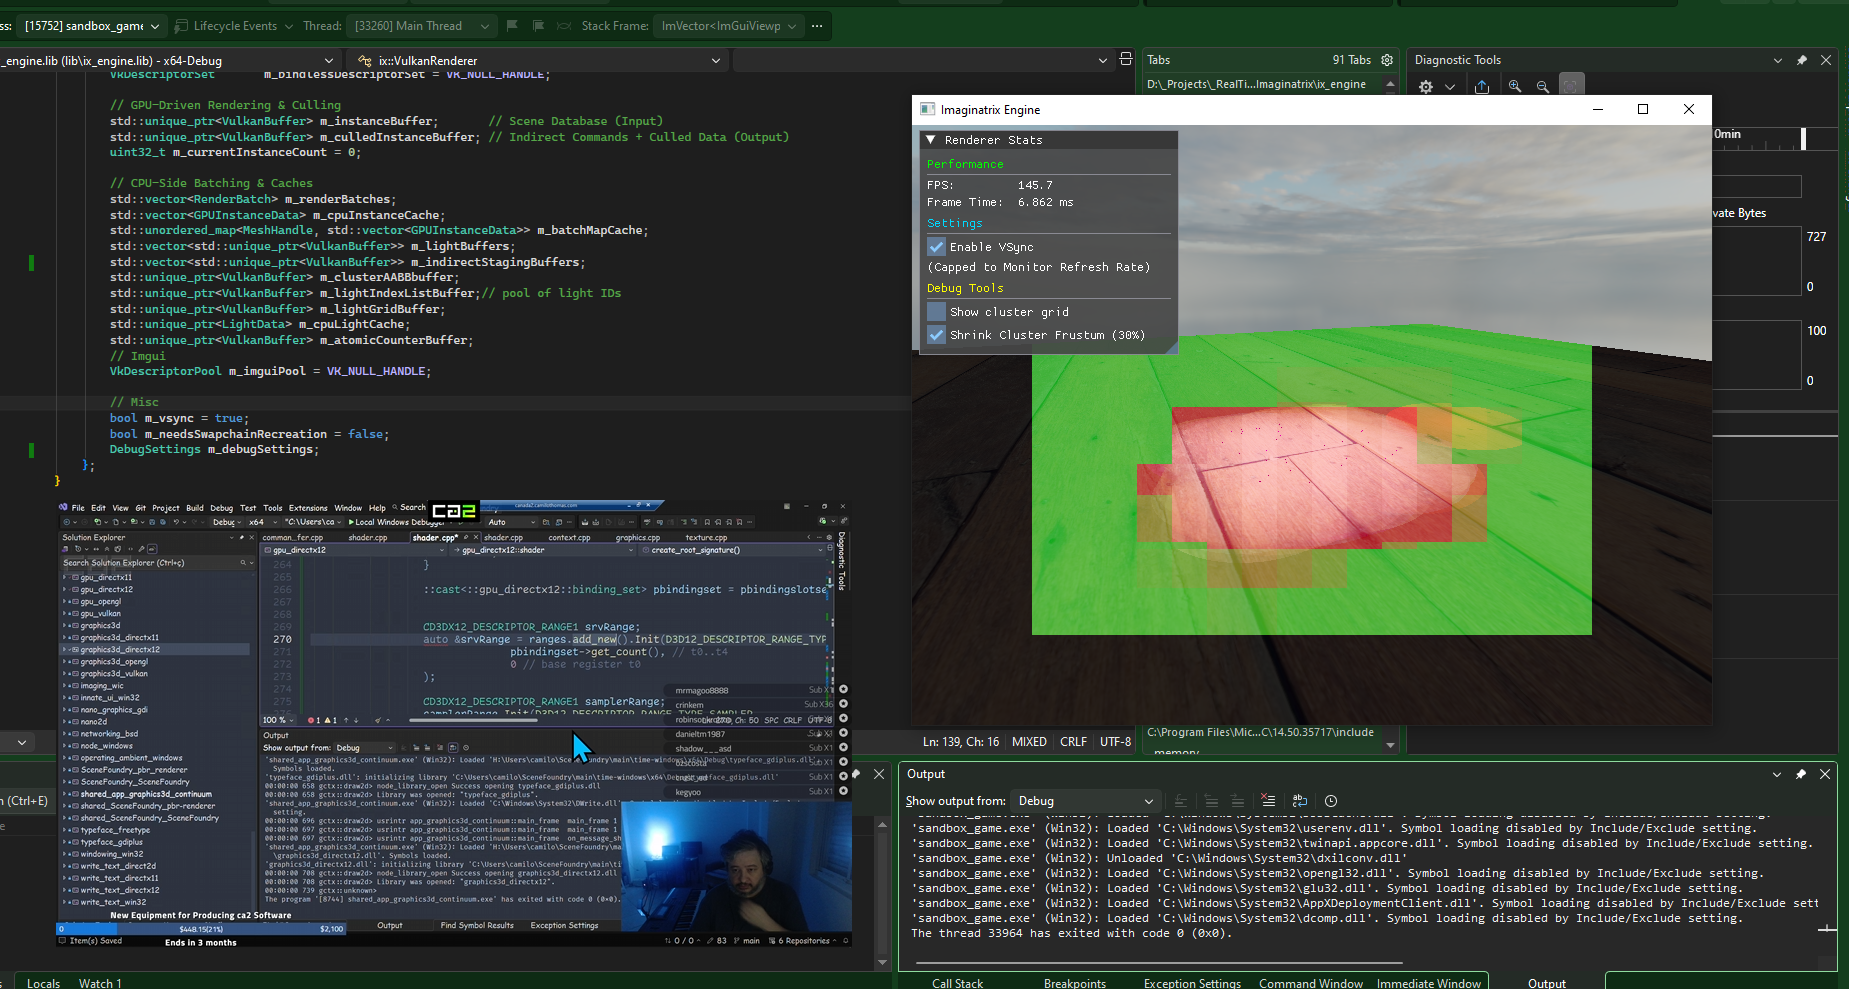Open the Immediate Window tab
Image resolution: width=1849 pixels, height=989 pixels.
pyautogui.click(x=1428, y=983)
